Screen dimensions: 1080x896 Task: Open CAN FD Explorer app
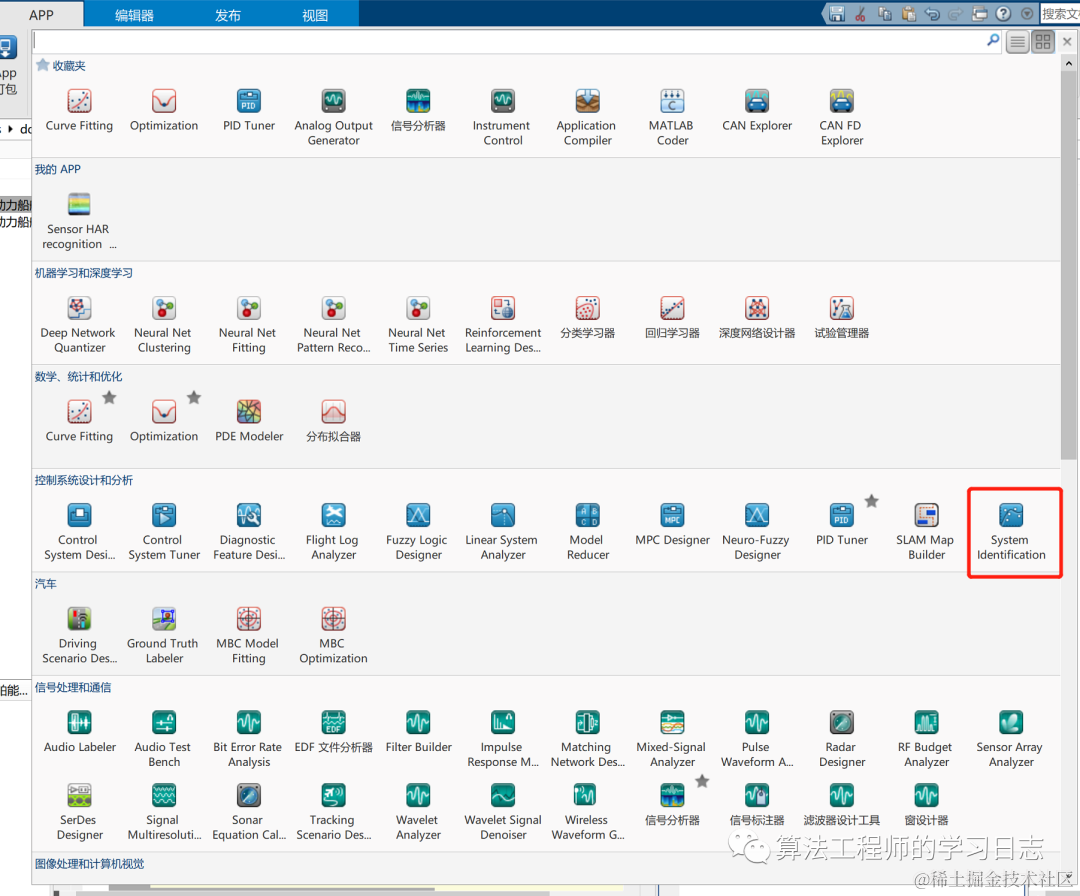842,117
